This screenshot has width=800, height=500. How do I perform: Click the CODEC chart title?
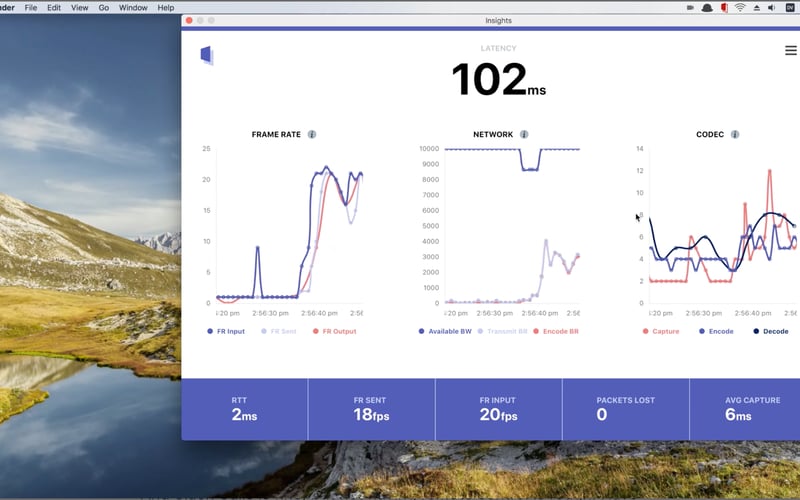(710, 134)
